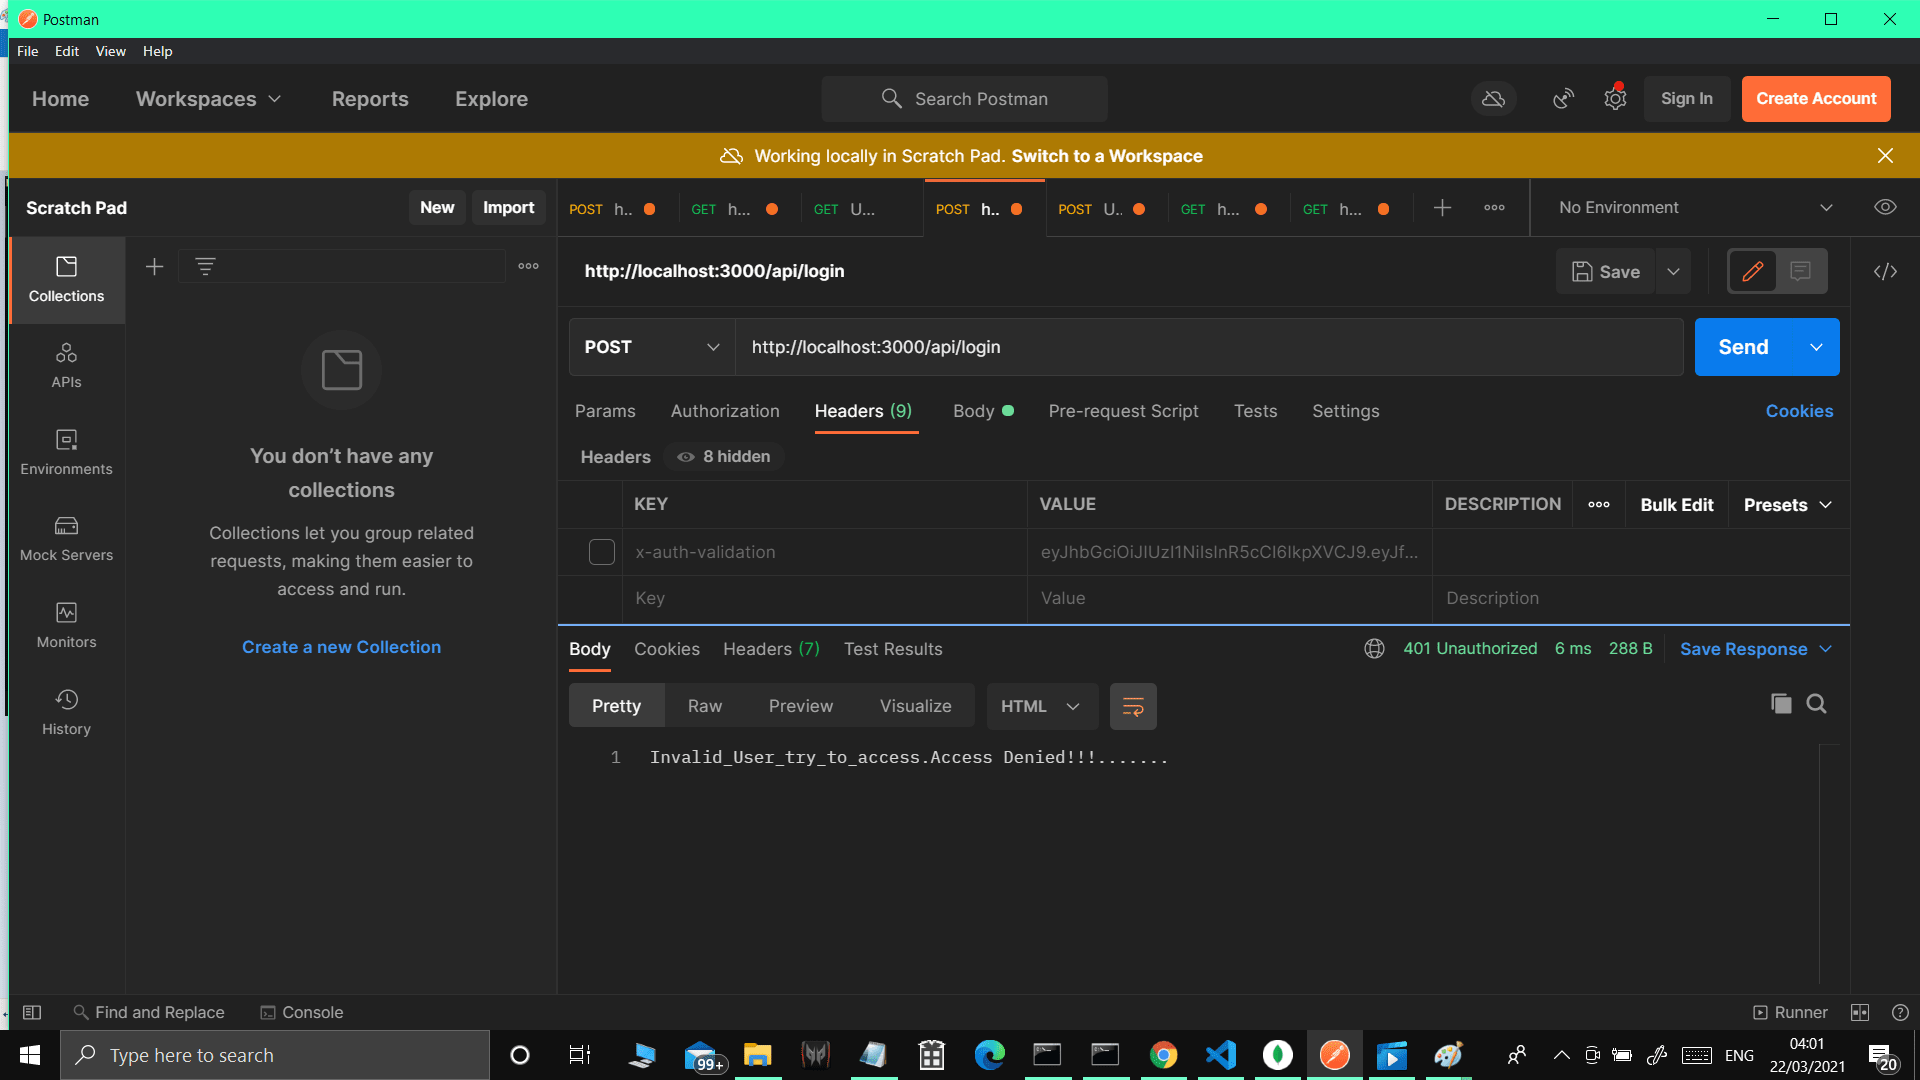Search within response using magnifier icon
The height and width of the screenshot is (1080, 1920).
[x=1817, y=704]
